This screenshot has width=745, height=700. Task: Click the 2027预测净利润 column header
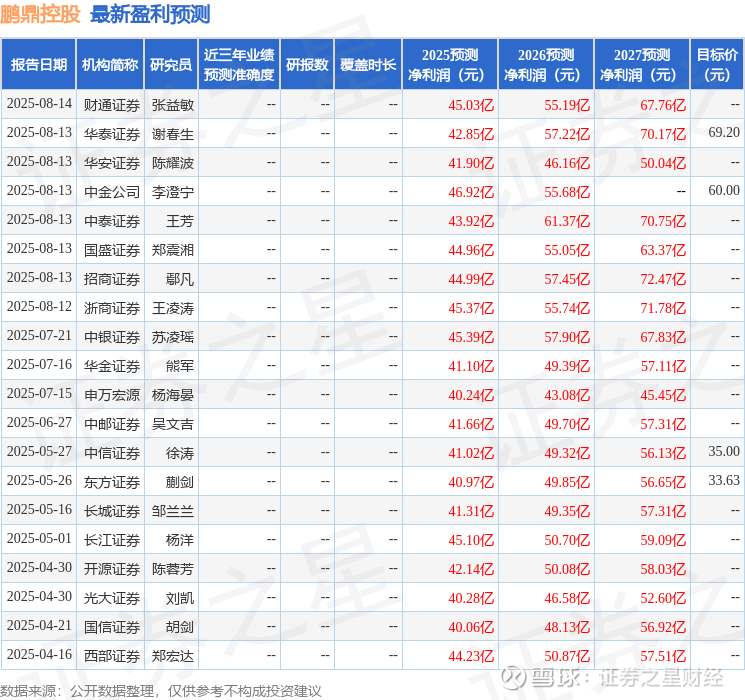tap(642, 65)
